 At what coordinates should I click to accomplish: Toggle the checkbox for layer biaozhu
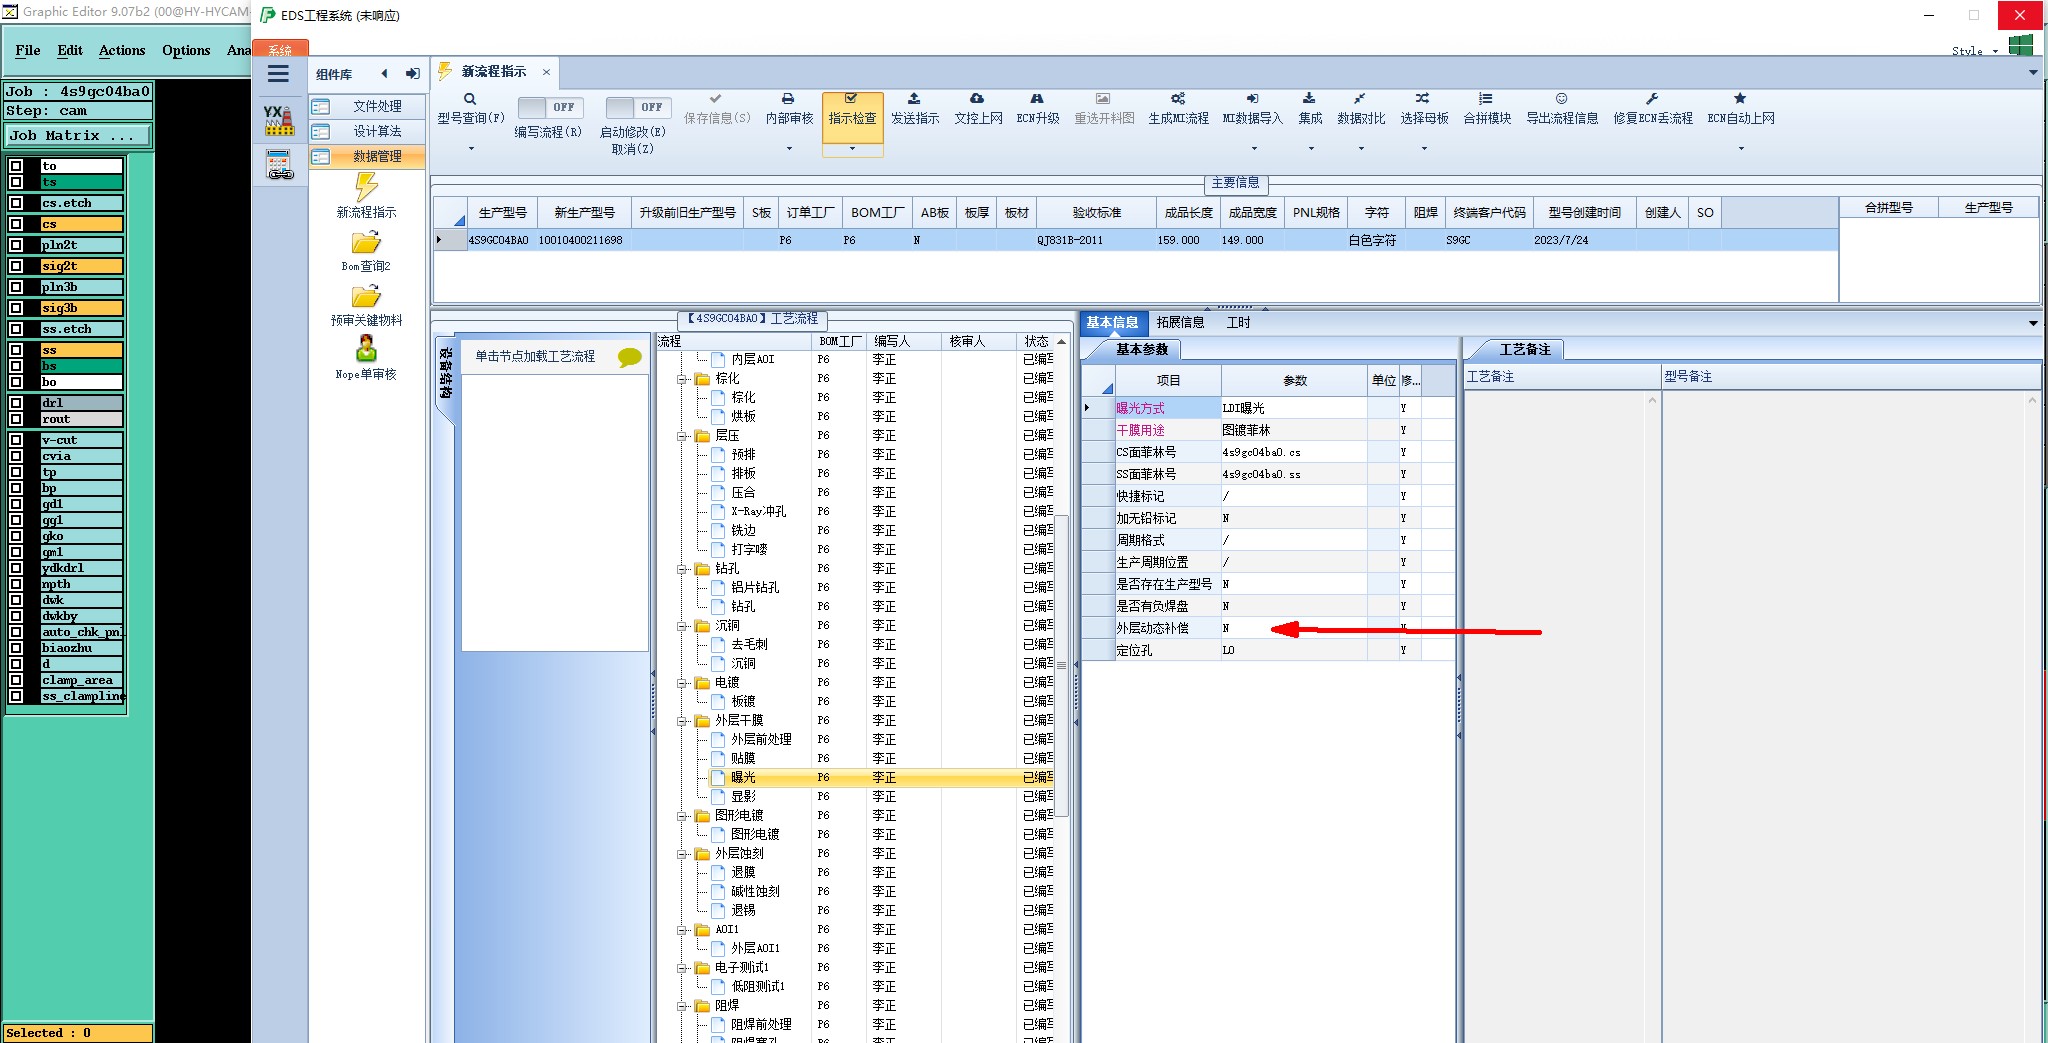16,648
